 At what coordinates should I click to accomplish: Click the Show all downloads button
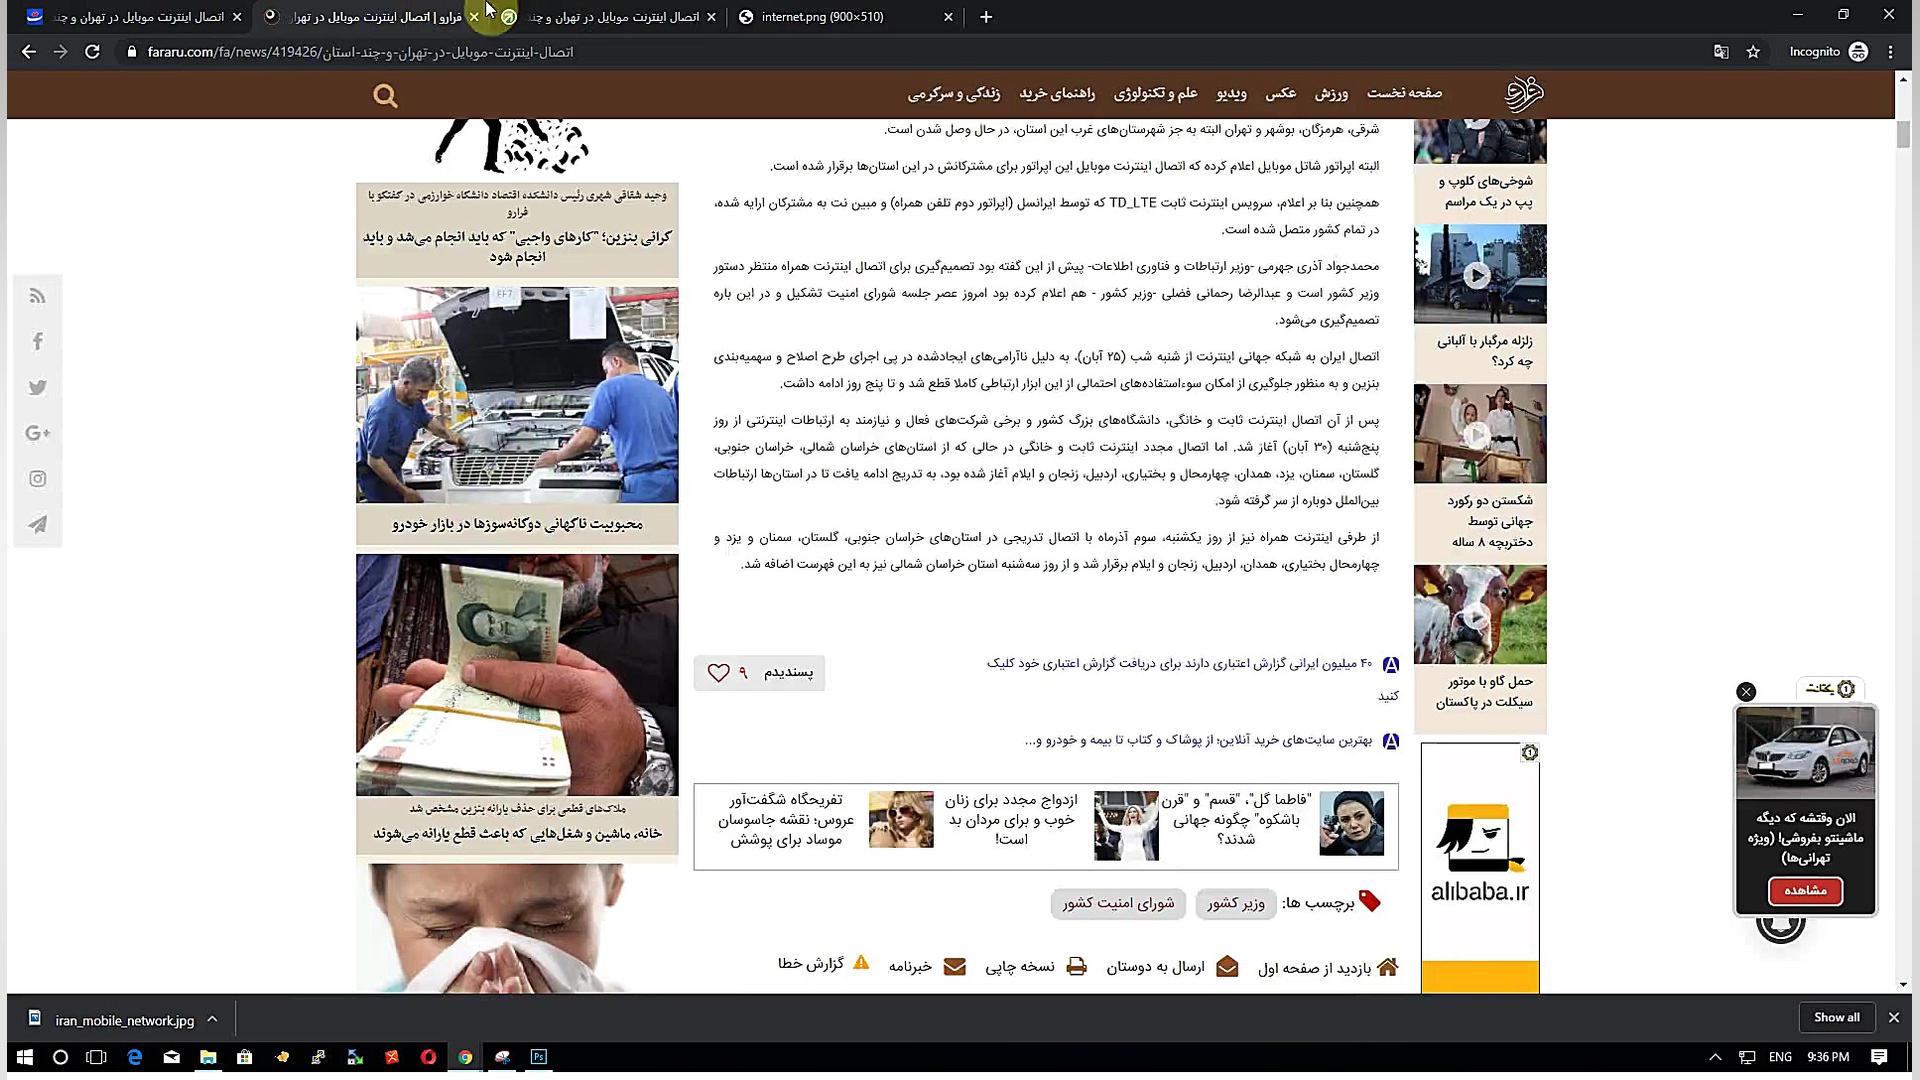coord(1837,1017)
